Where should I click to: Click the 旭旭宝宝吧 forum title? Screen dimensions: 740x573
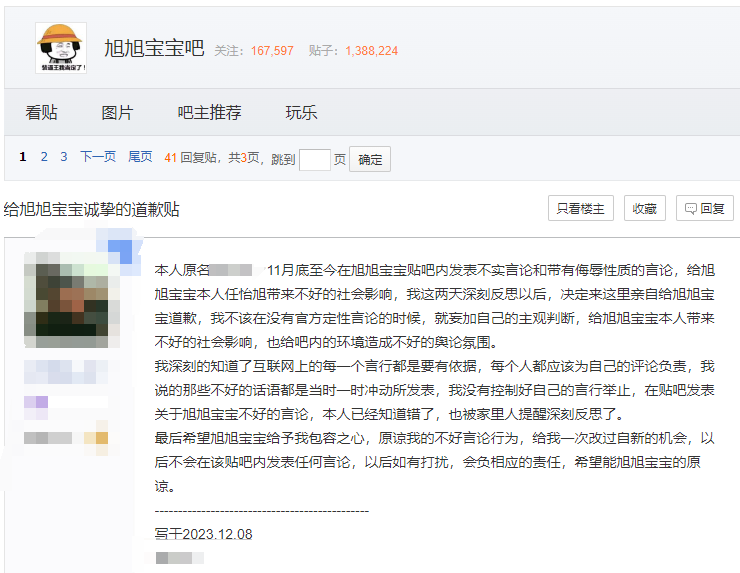point(154,49)
